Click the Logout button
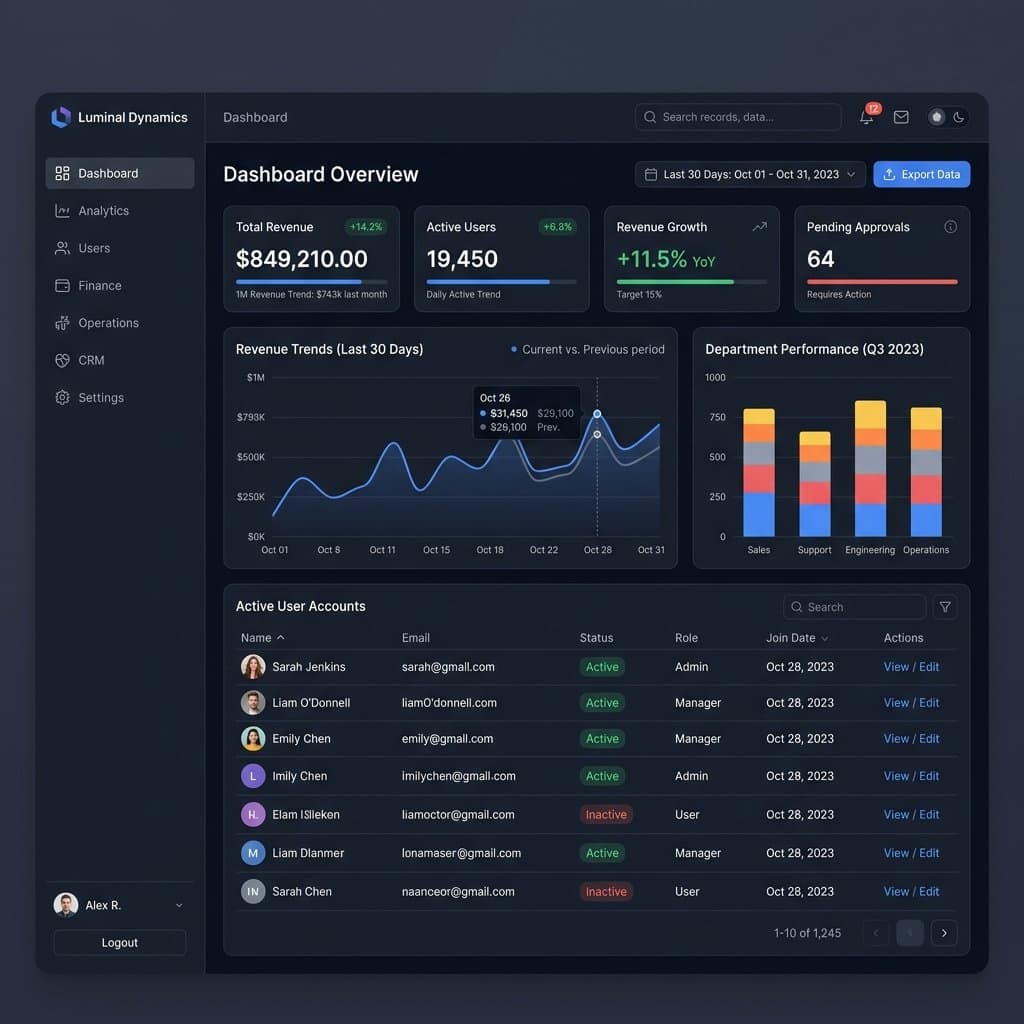 tap(120, 943)
